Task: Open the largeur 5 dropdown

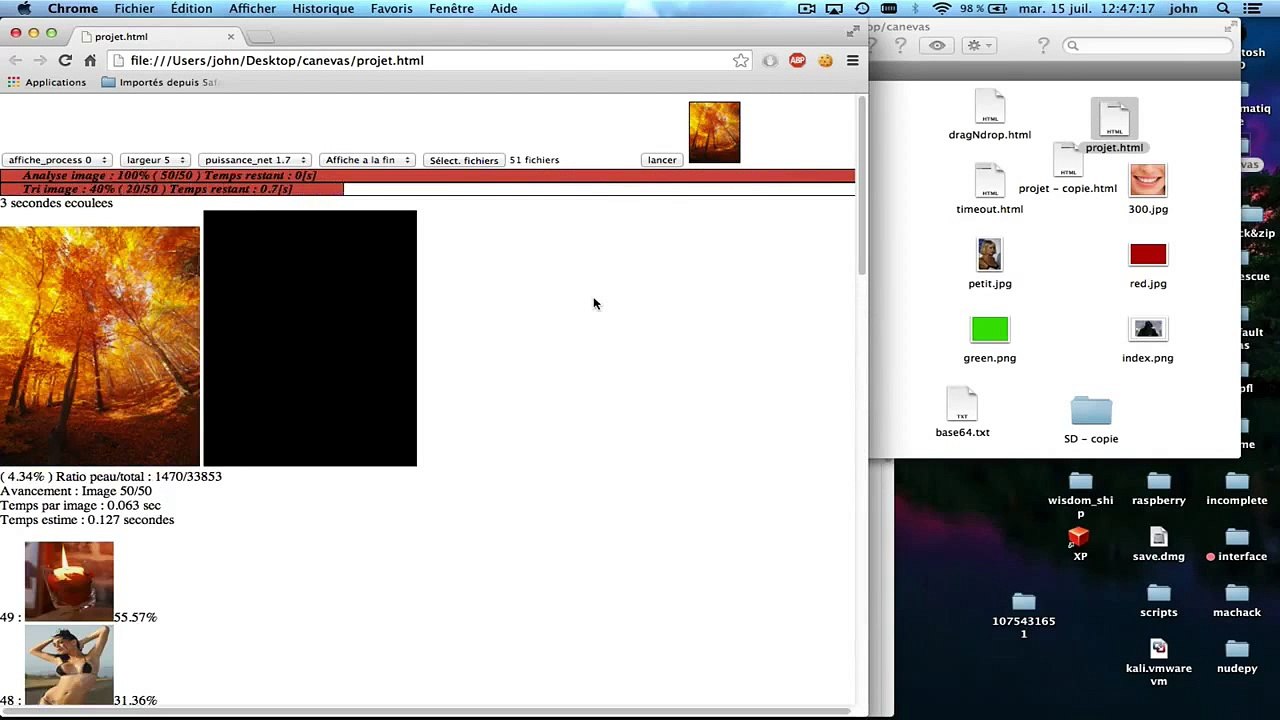Action: pos(155,160)
